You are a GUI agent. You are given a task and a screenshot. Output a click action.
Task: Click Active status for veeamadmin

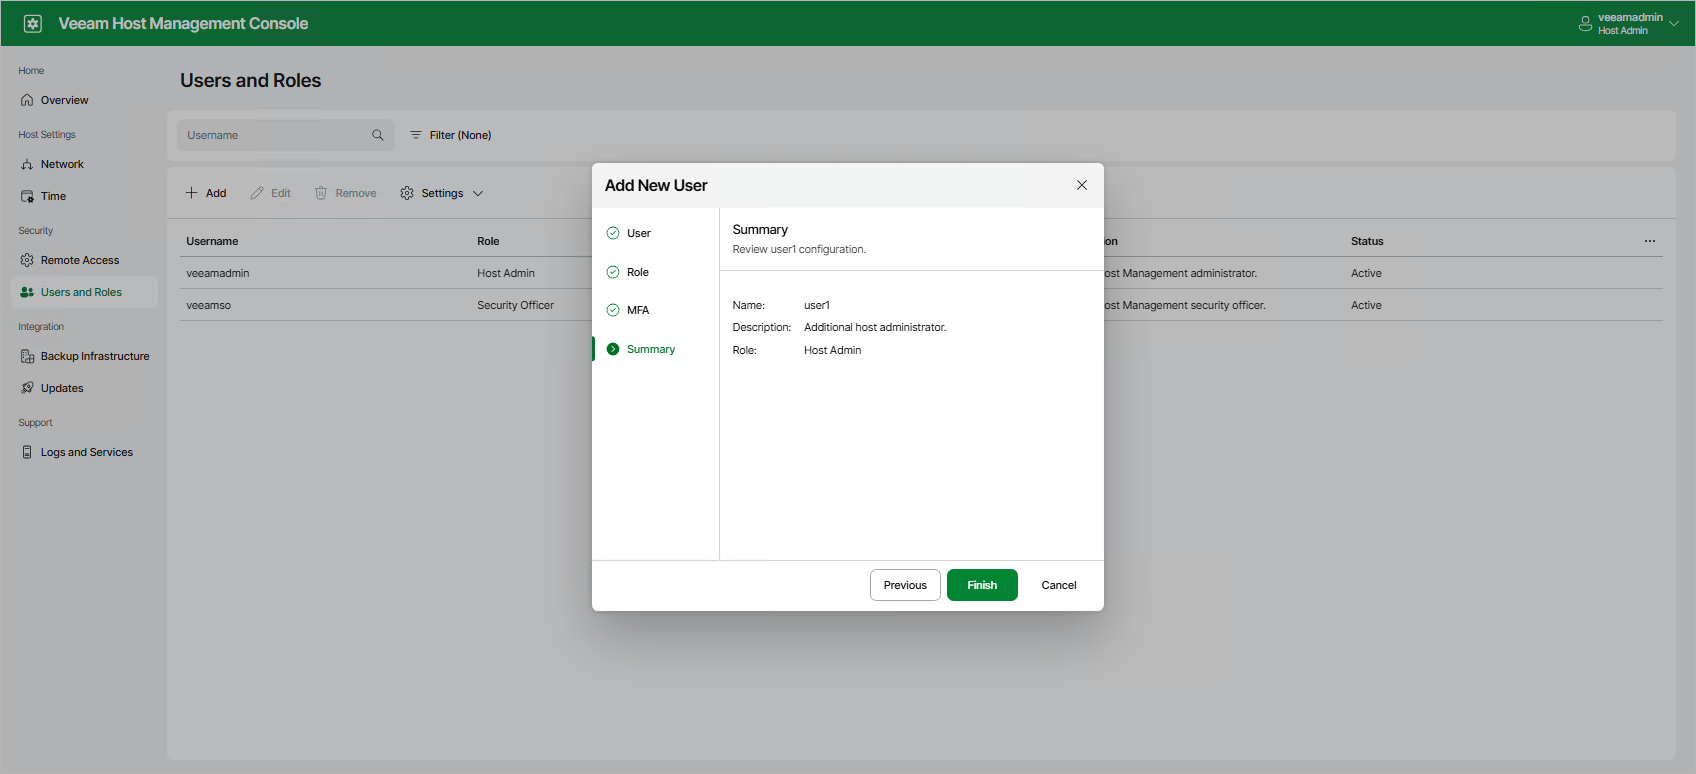[1366, 273]
